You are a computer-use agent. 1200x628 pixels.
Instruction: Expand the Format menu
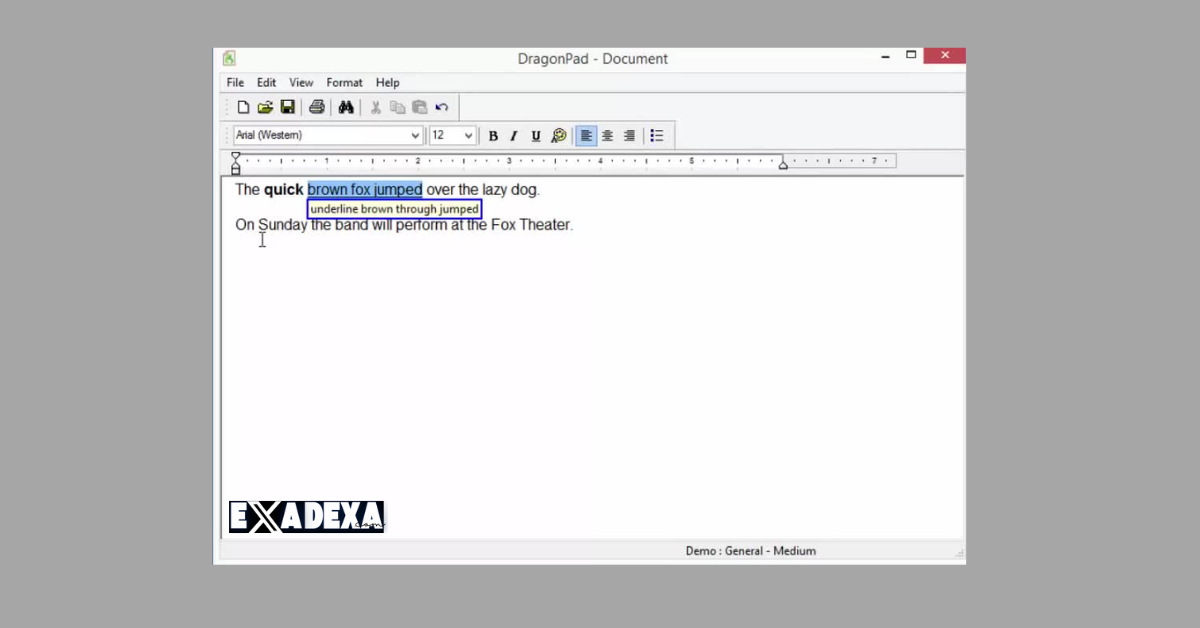[x=344, y=82]
